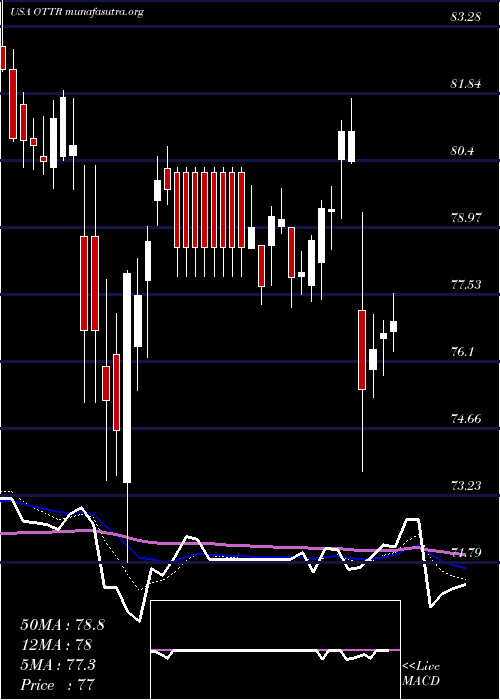Click the 83.28 price axis label
The width and height of the screenshot is (500, 700).
pos(466,17)
